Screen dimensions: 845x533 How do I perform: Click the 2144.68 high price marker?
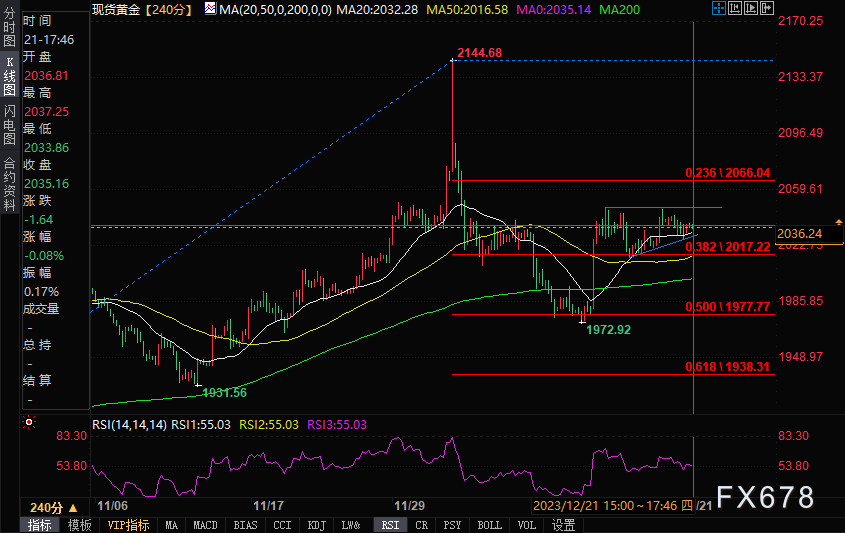pyautogui.click(x=478, y=52)
